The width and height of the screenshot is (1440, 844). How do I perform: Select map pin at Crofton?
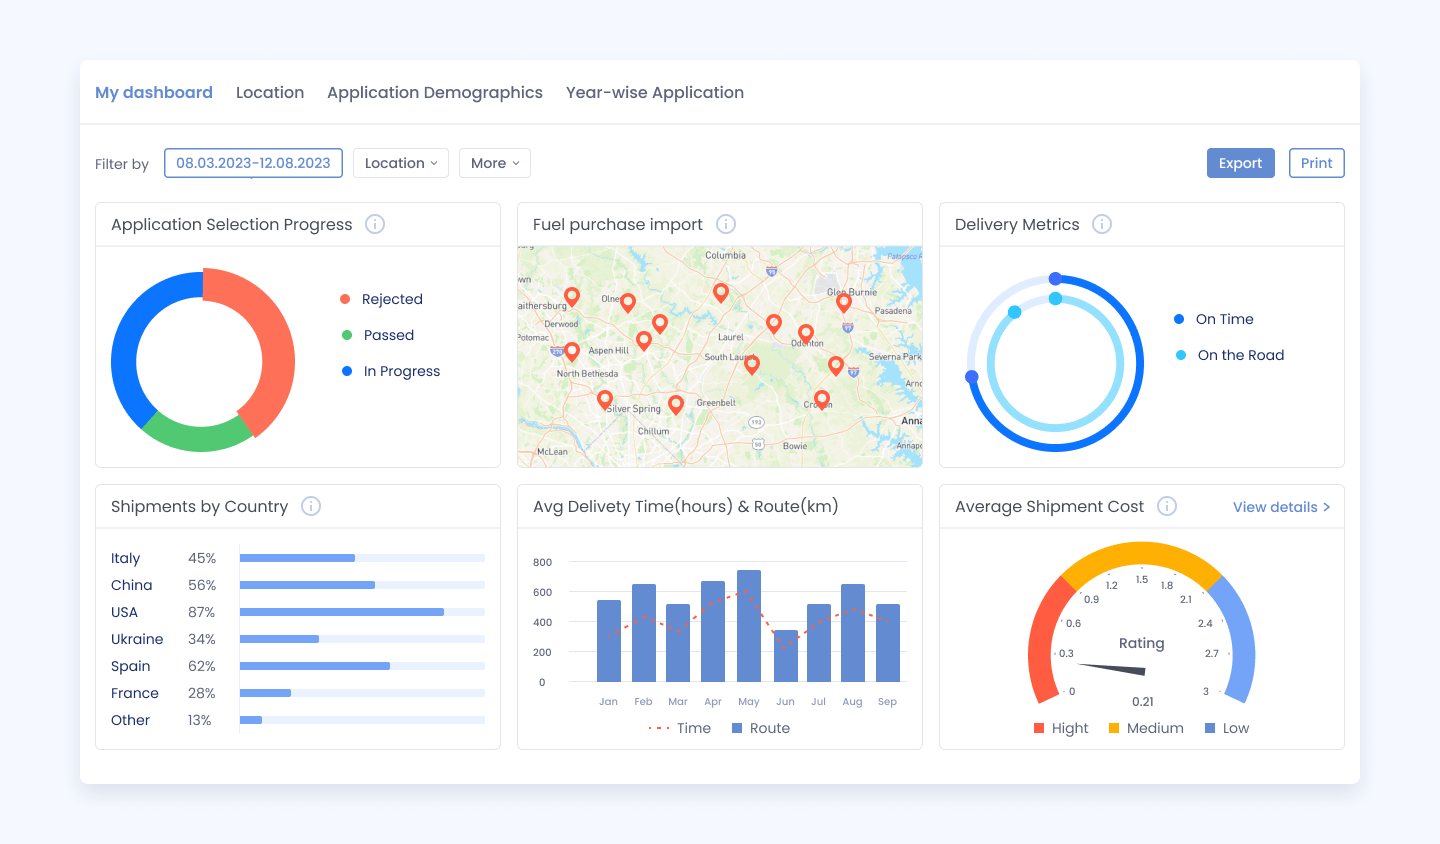point(822,399)
